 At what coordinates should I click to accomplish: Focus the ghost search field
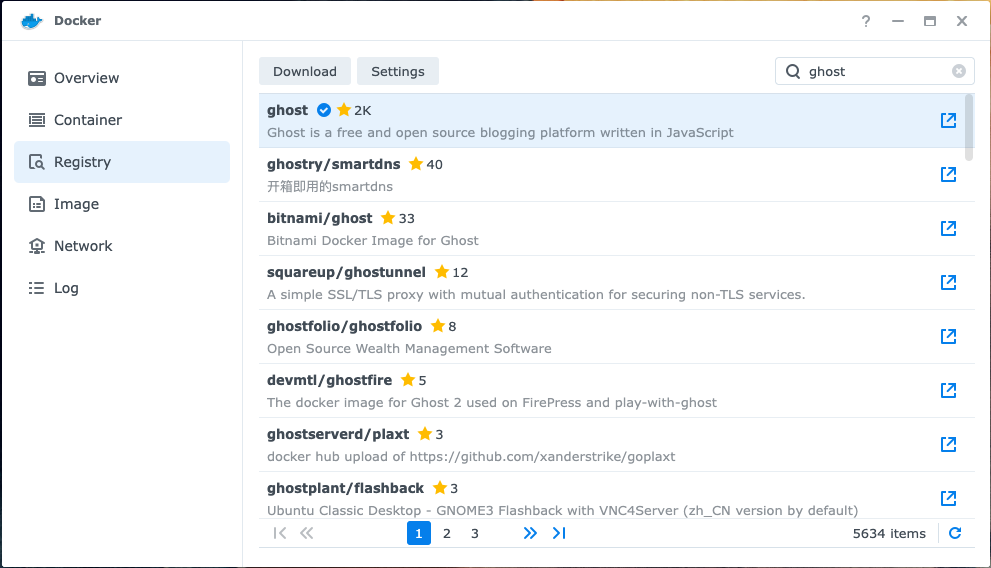click(875, 71)
